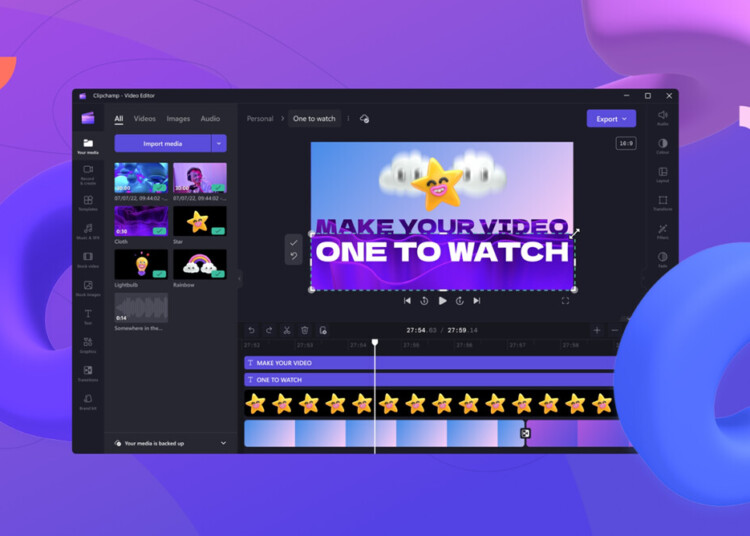Open the Templates sidebar panel
Screen dimensions: 750x536
[88, 203]
